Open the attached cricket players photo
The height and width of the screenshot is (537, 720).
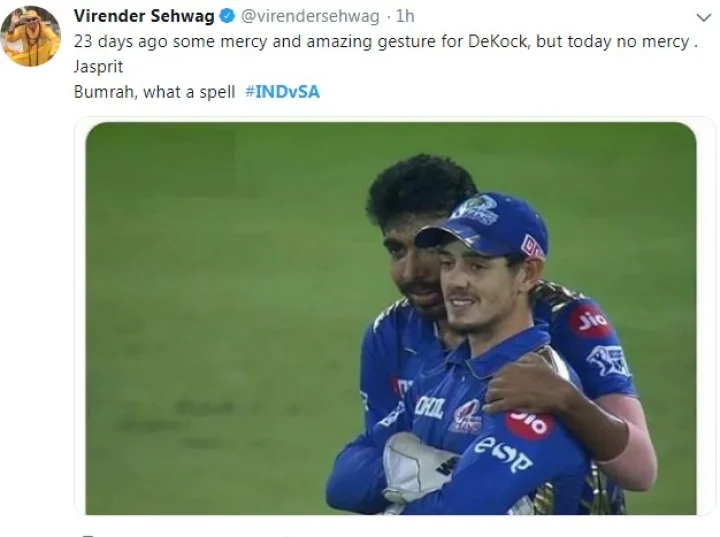(x=391, y=318)
